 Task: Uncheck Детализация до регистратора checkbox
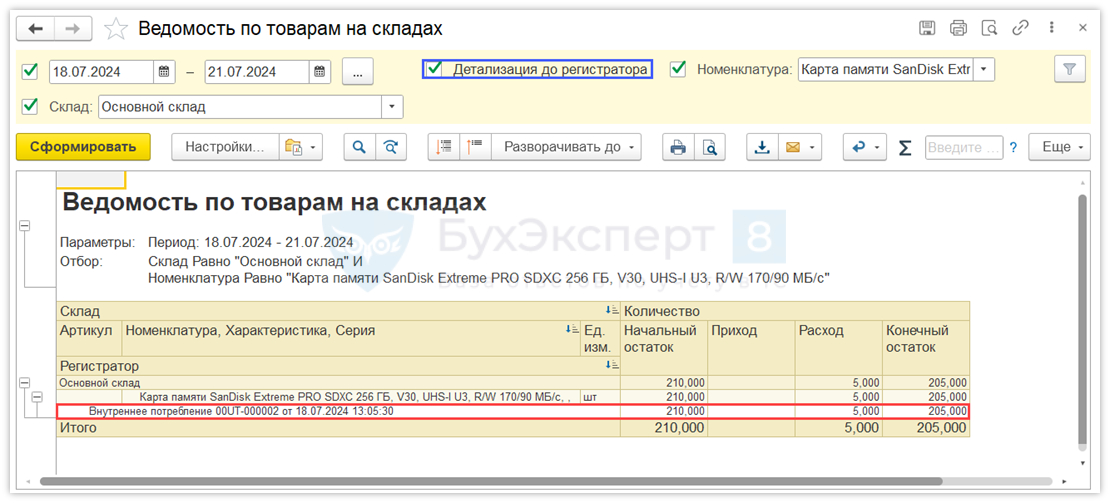[434, 69]
